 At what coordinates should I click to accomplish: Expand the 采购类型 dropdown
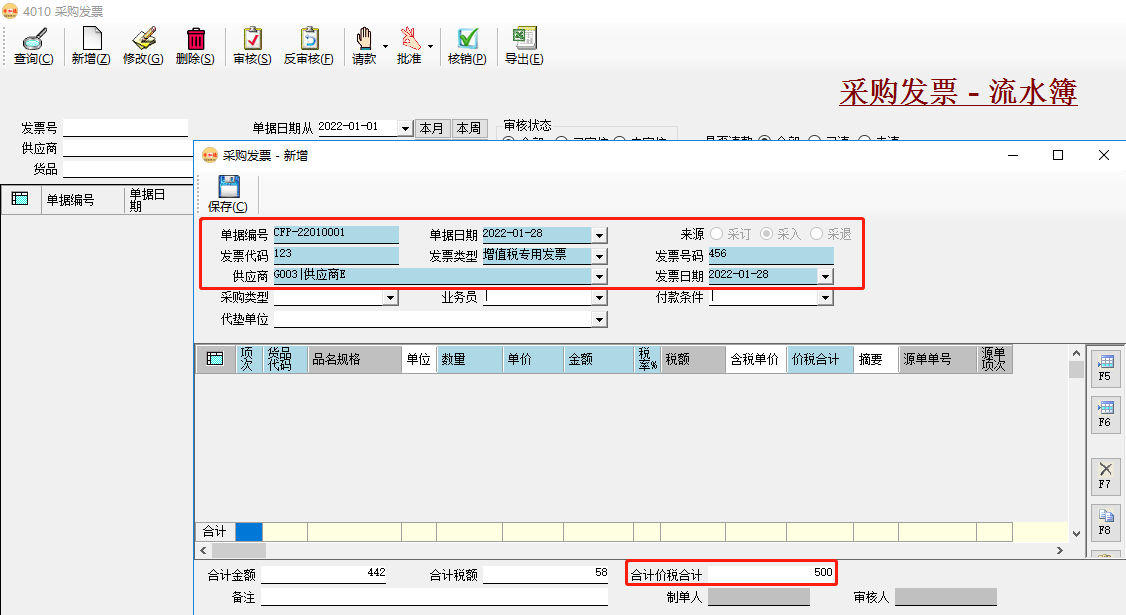[390, 298]
